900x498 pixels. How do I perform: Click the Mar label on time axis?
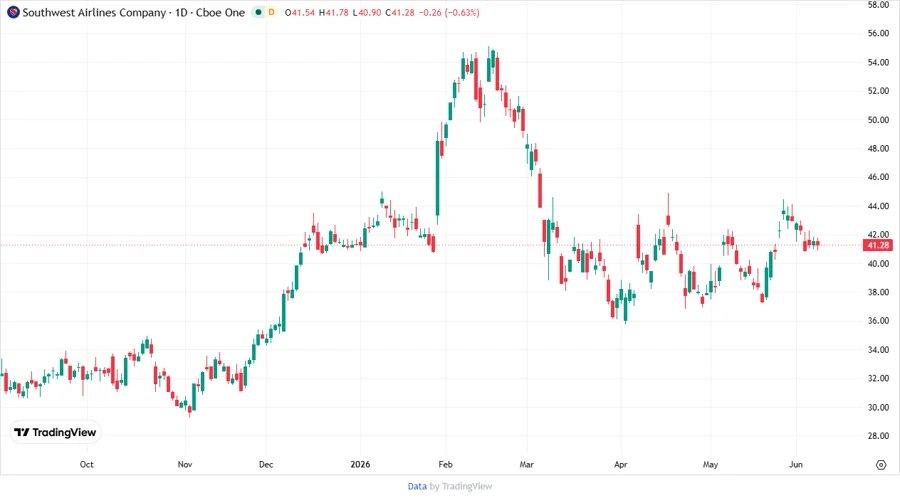pyautogui.click(x=526, y=464)
